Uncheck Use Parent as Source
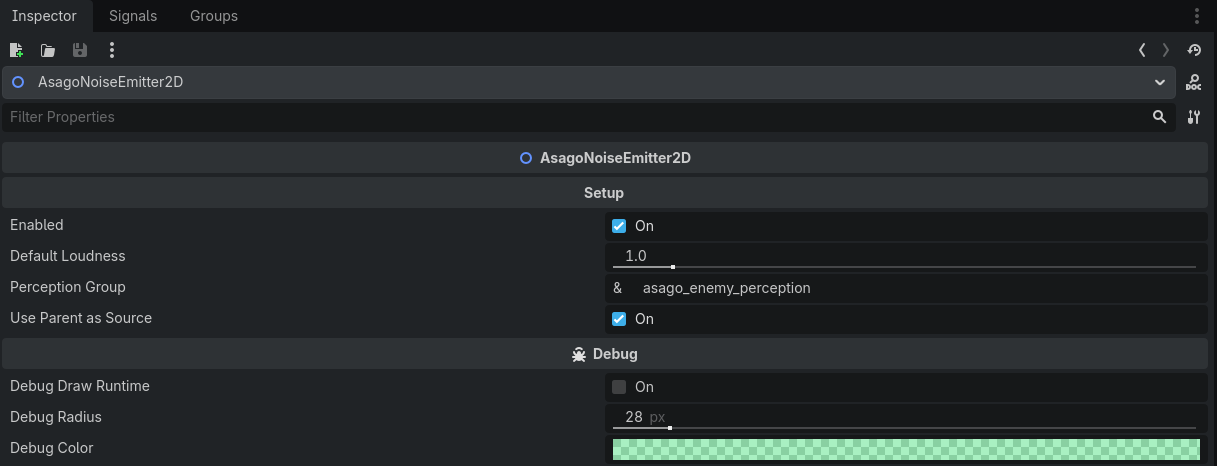This screenshot has width=1217, height=466. tap(619, 319)
